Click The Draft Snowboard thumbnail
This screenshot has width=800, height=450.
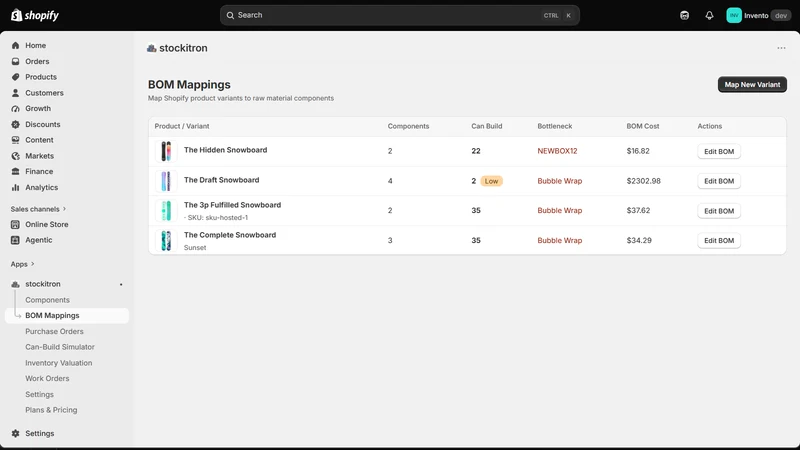pyautogui.click(x=166, y=181)
